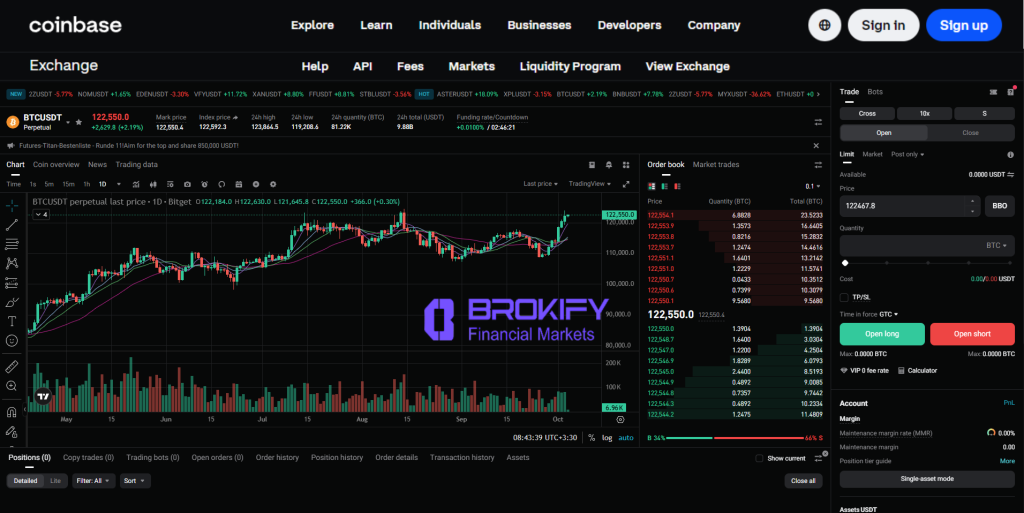
Task: Open the emoji sticker tool
Action: (x=12, y=341)
